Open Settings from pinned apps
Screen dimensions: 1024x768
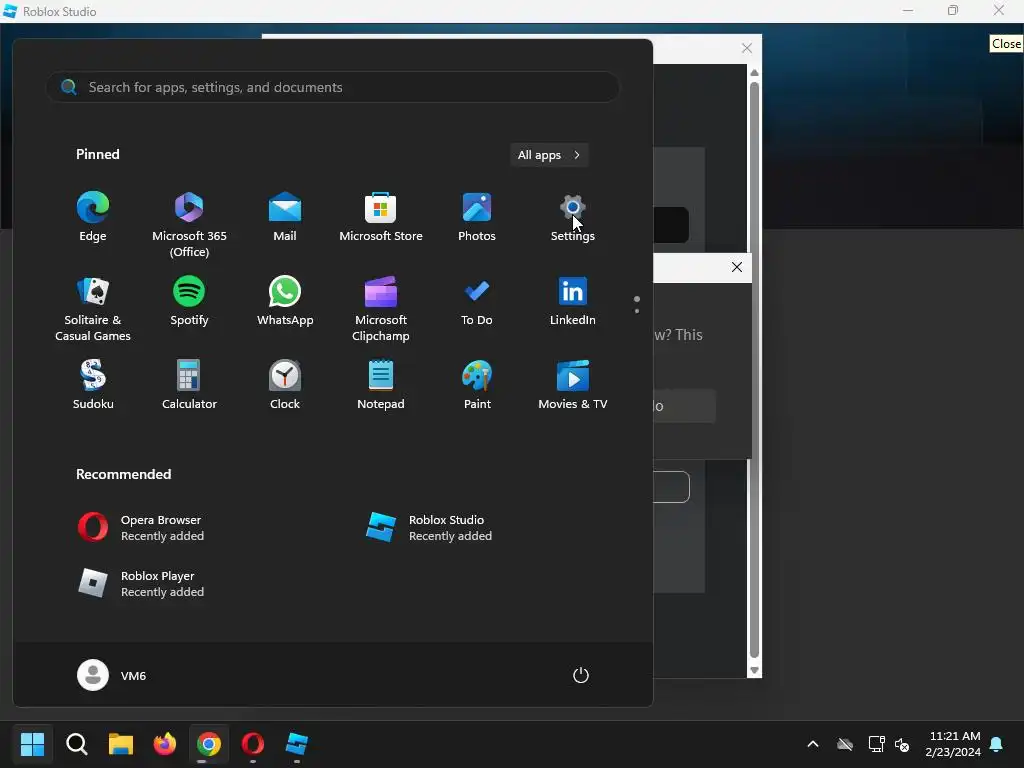click(x=573, y=217)
